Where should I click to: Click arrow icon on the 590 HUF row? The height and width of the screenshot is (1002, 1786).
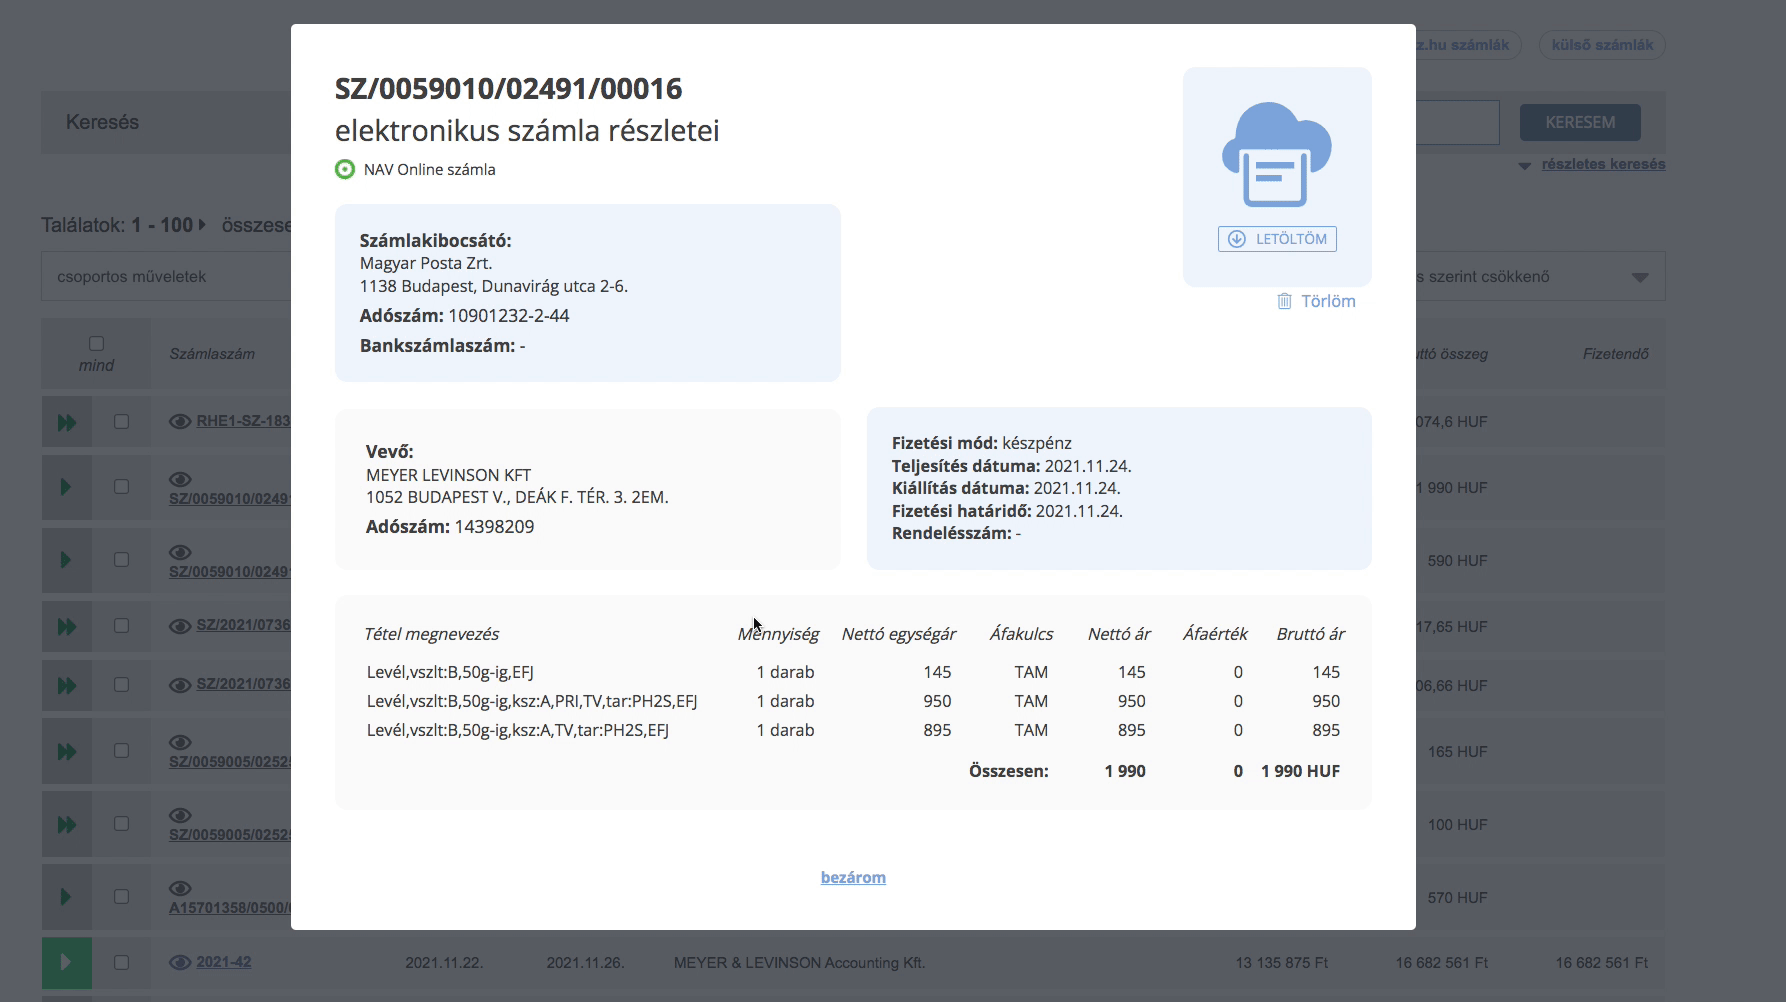pos(67,560)
